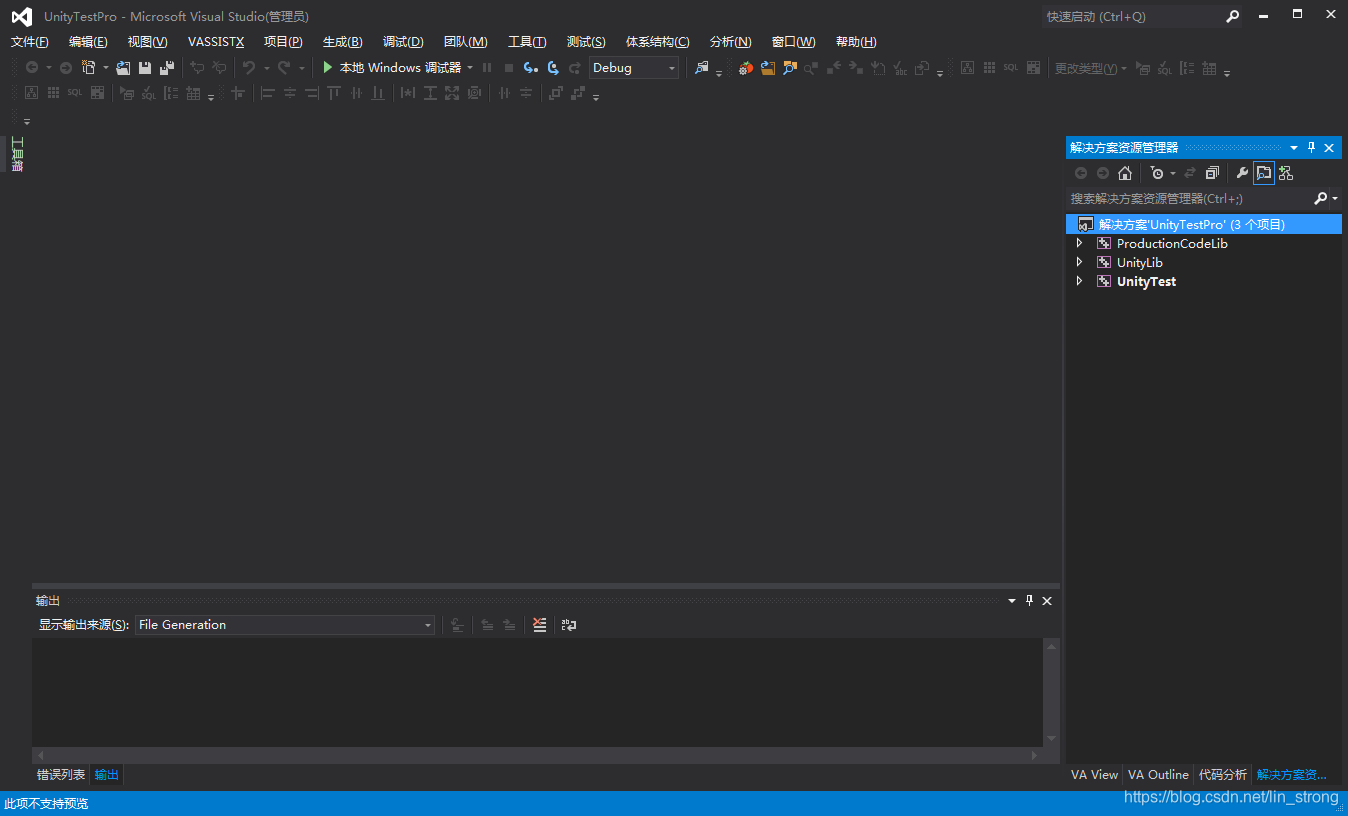
Task: Switch to the 输出 tab
Action: (107, 775)
